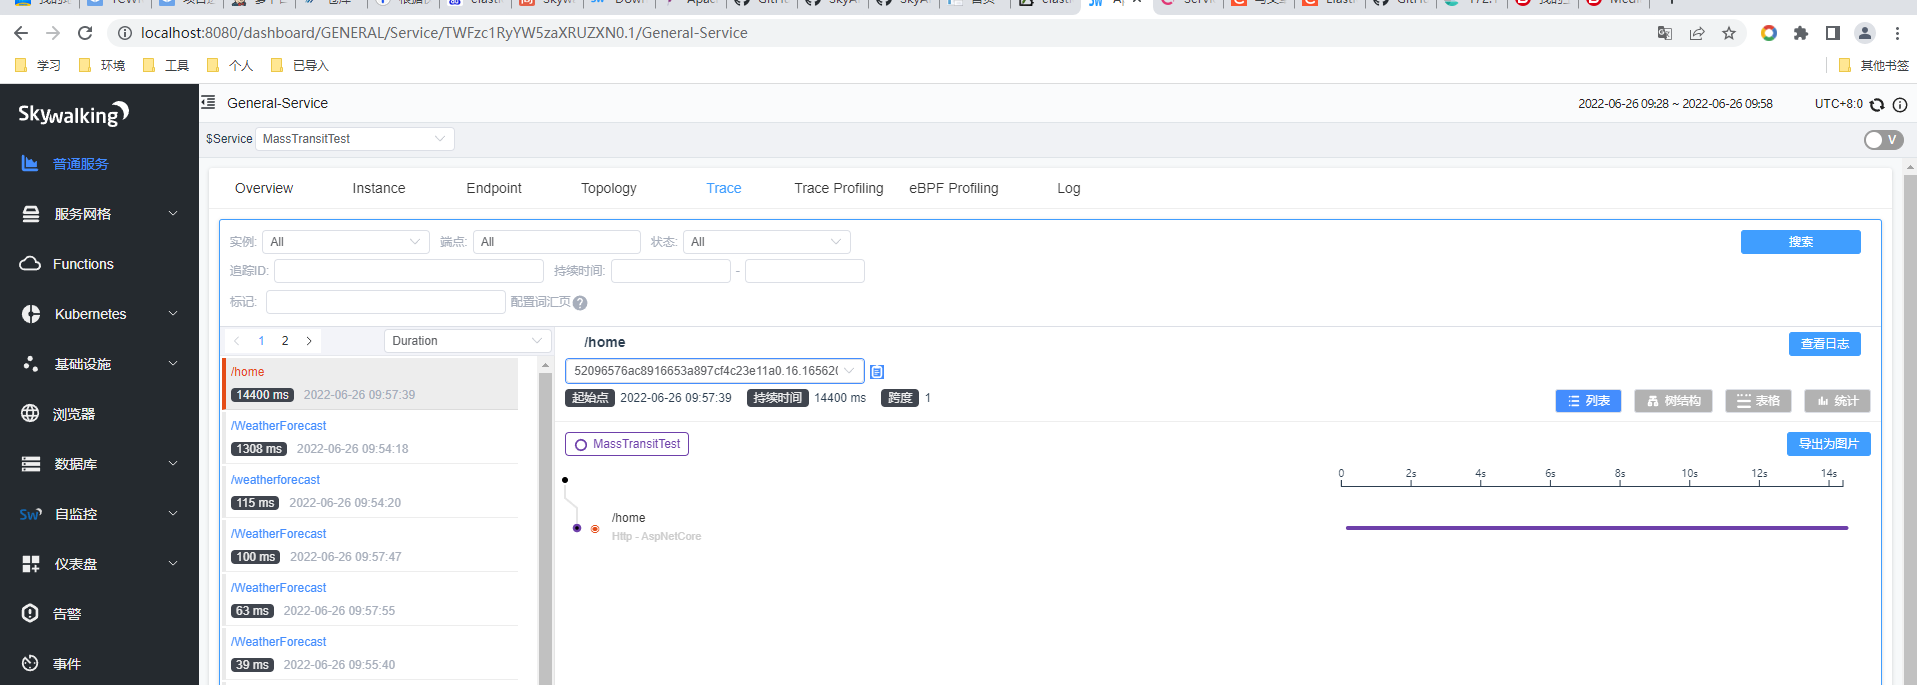Select the Statistics (统计) view button
The height and width of the screenshot is (685, 1917).
click(1838, 401)
